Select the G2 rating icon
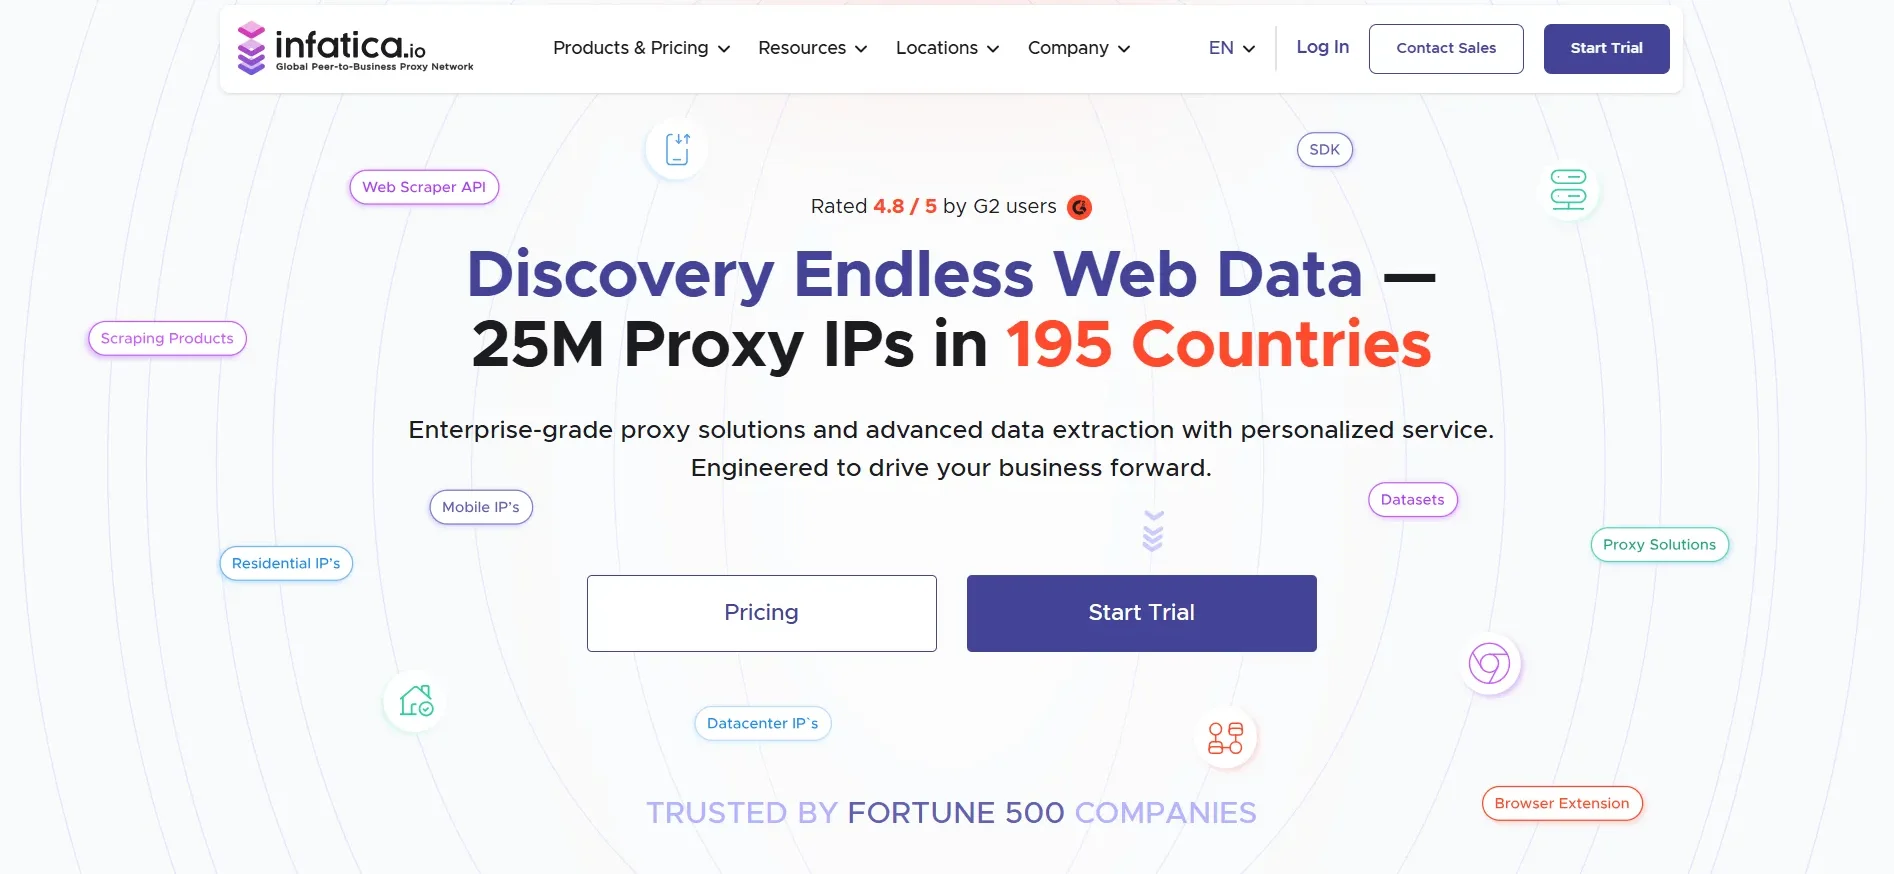Screen dimensions: 1894x874 click(x=1079, y=207)
